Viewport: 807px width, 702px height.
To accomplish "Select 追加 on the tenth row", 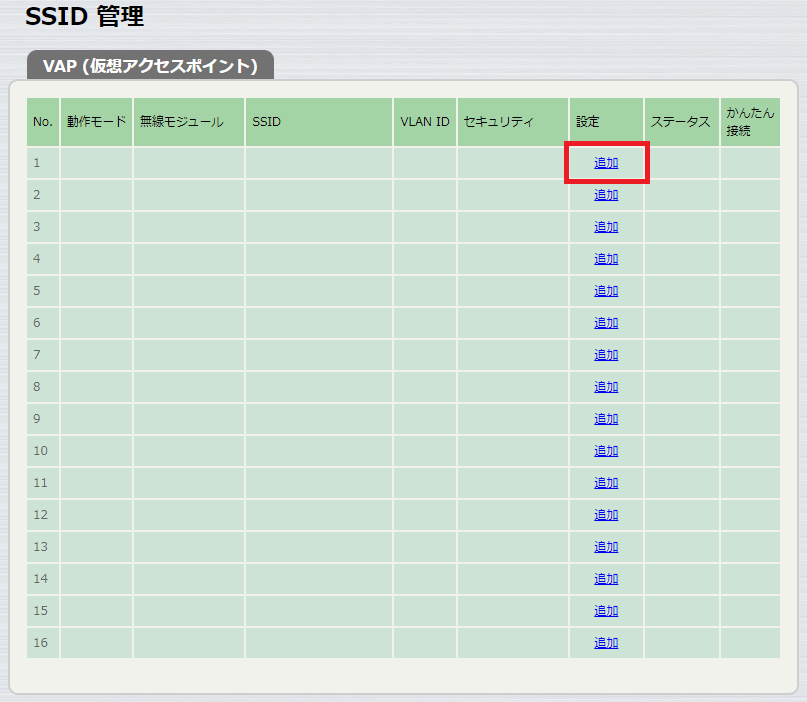I will 605,450.
